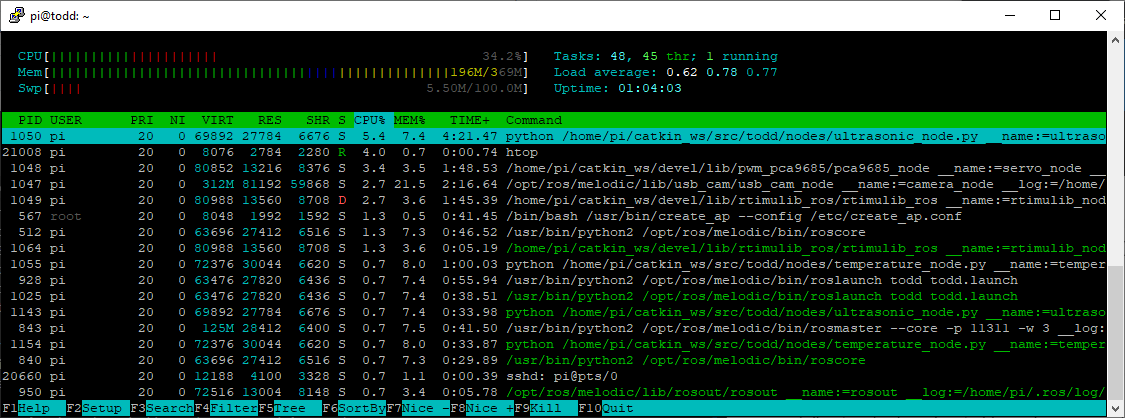Click the Load average values

tap(722, 72)
